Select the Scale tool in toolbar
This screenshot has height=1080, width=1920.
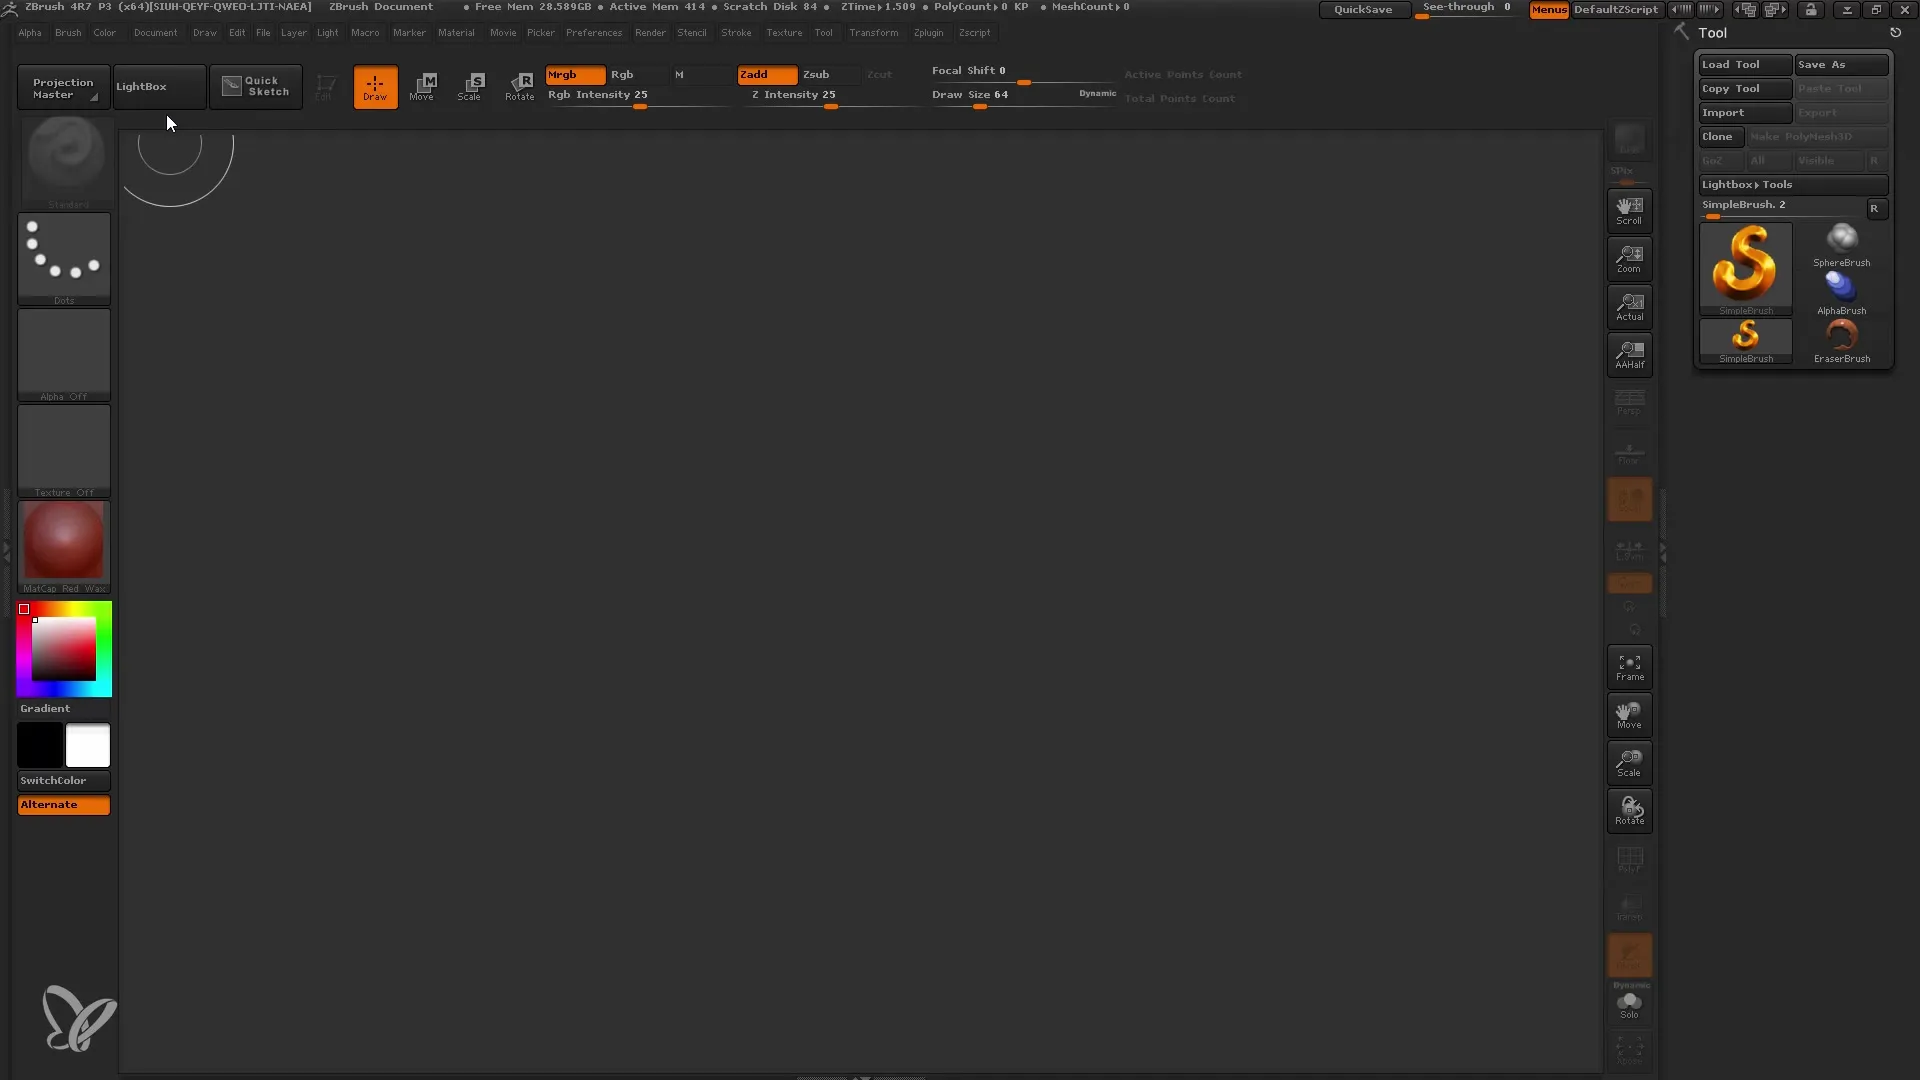coord(469,84)
